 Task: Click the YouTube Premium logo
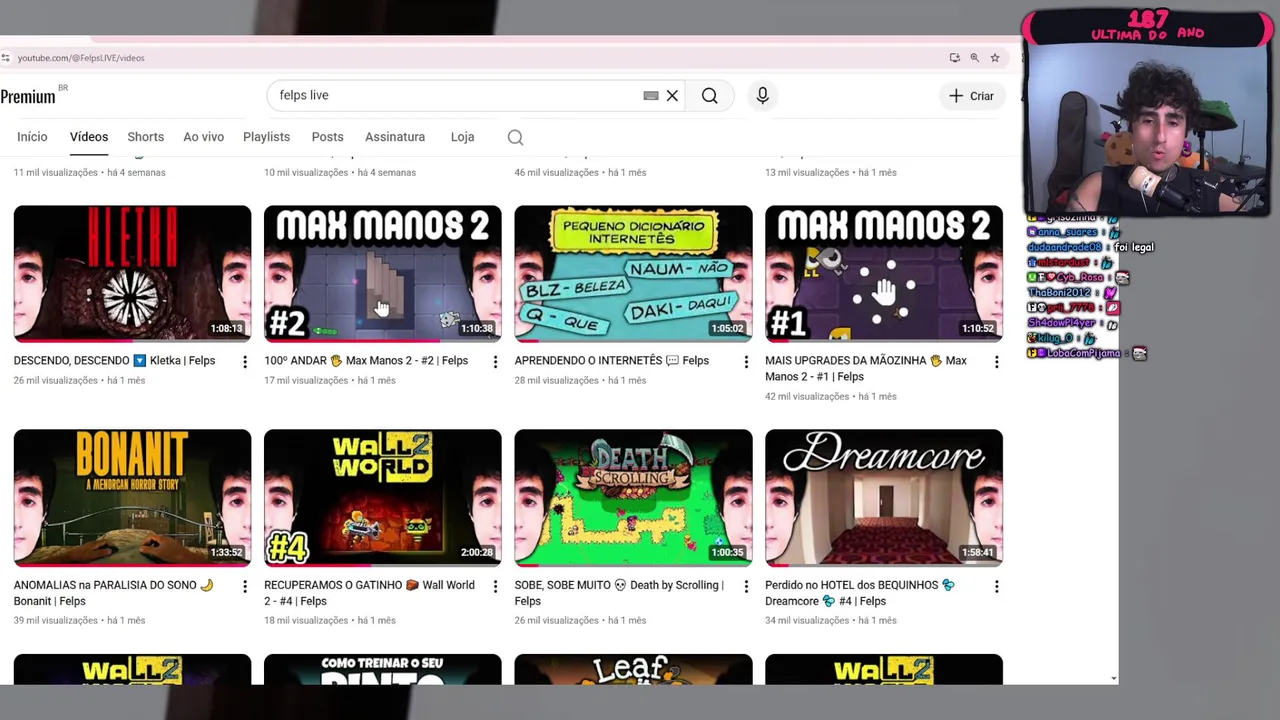28,96
